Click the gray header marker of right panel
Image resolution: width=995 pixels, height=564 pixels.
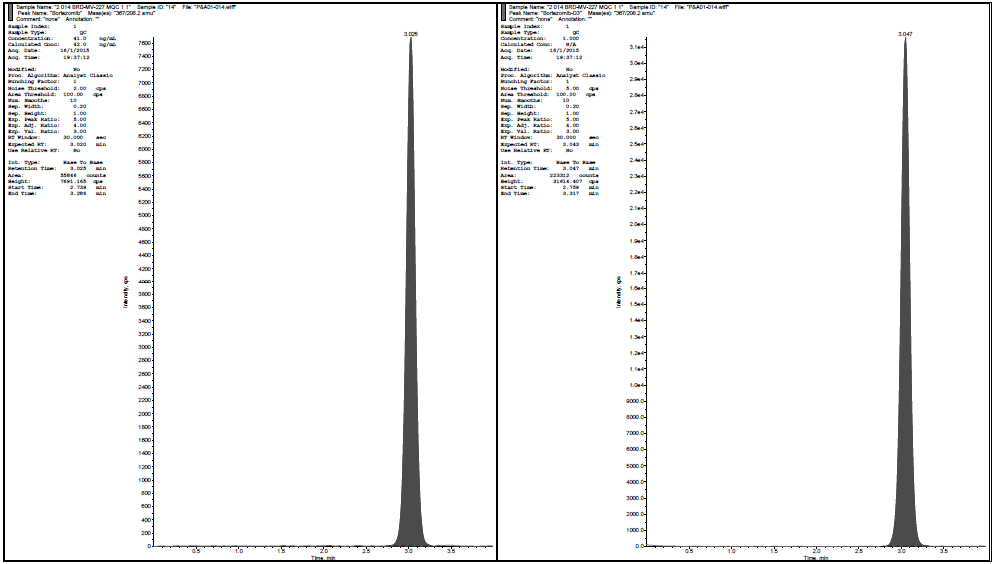click(x=503, y=13)
